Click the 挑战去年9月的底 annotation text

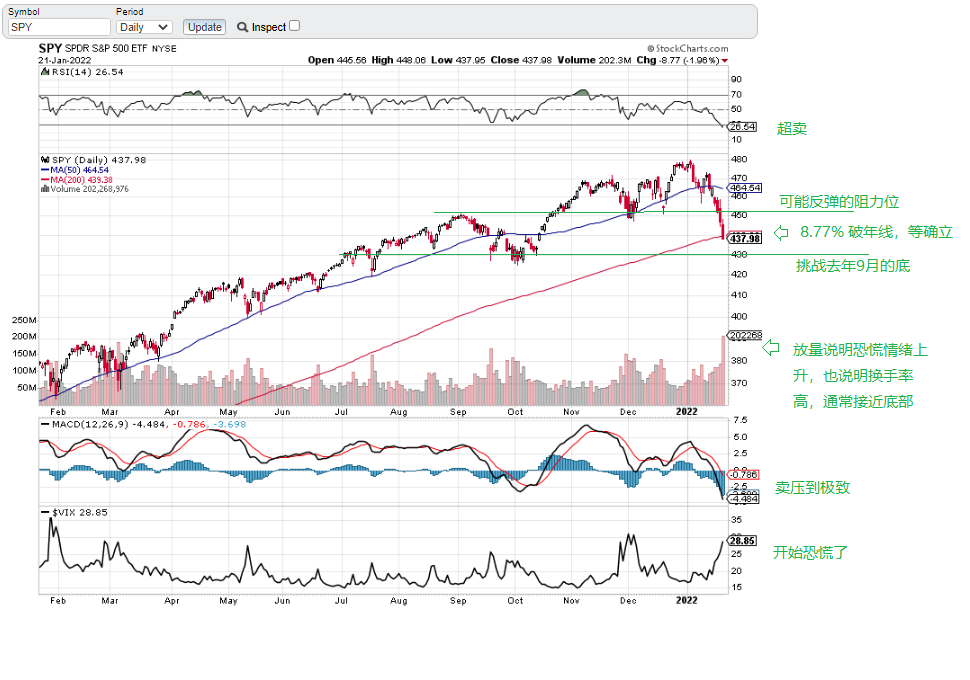click(x=853, y=266)
